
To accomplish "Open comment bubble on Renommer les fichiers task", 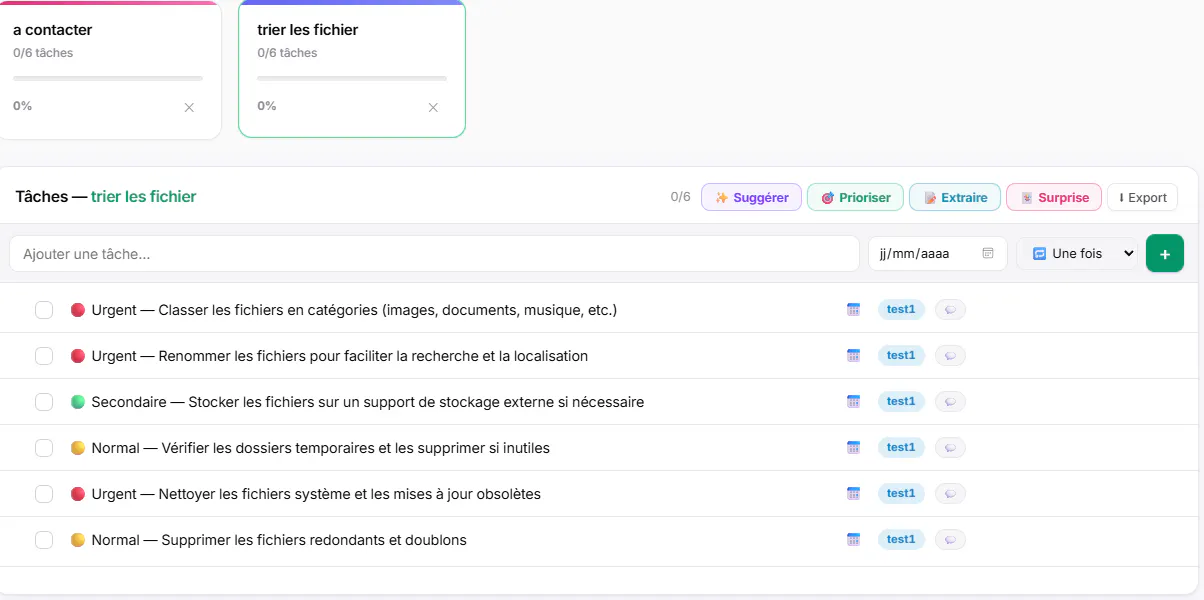I will click(950, 356).
